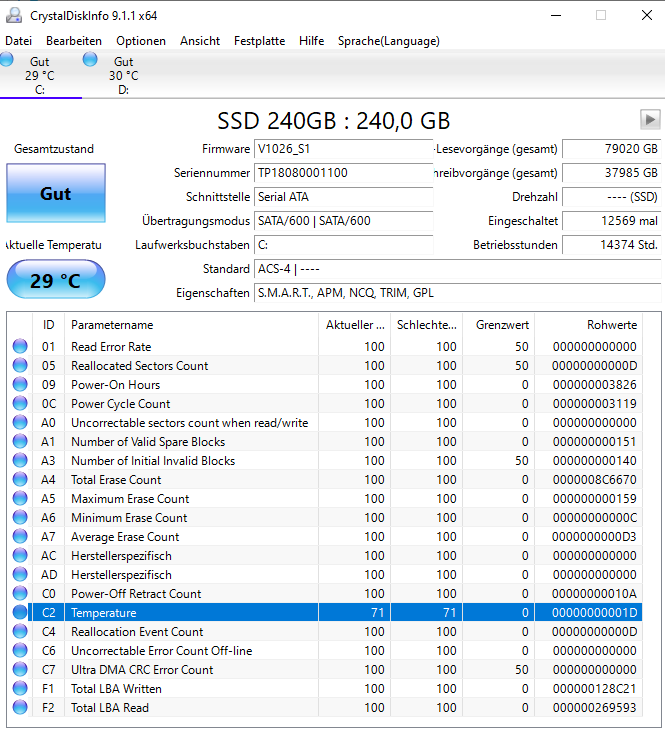Click status orb for Total Erase Count
The width and height of the screenshot is (665, 733).
pyautogui.click(x=20, y=480)
